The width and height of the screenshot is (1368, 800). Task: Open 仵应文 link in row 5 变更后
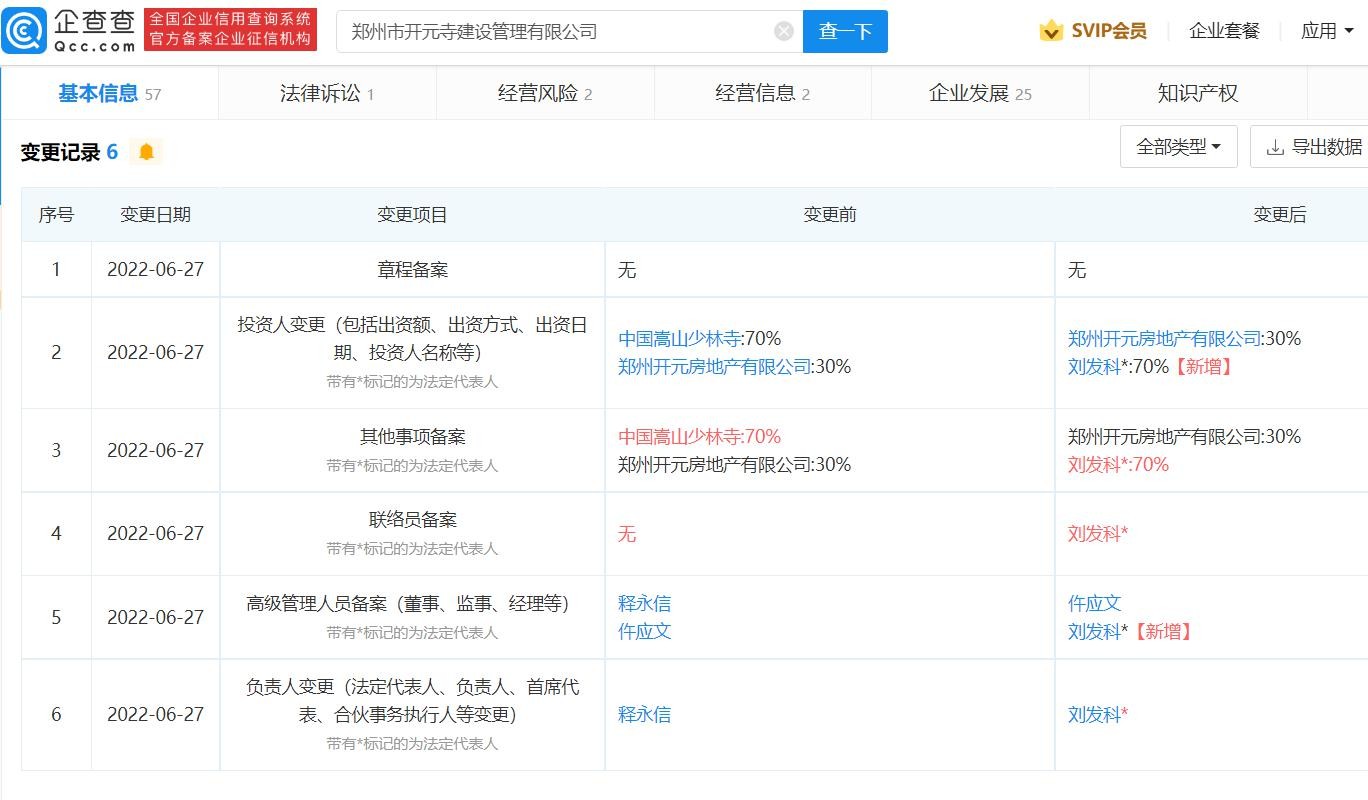click(x=1094, y=603)
